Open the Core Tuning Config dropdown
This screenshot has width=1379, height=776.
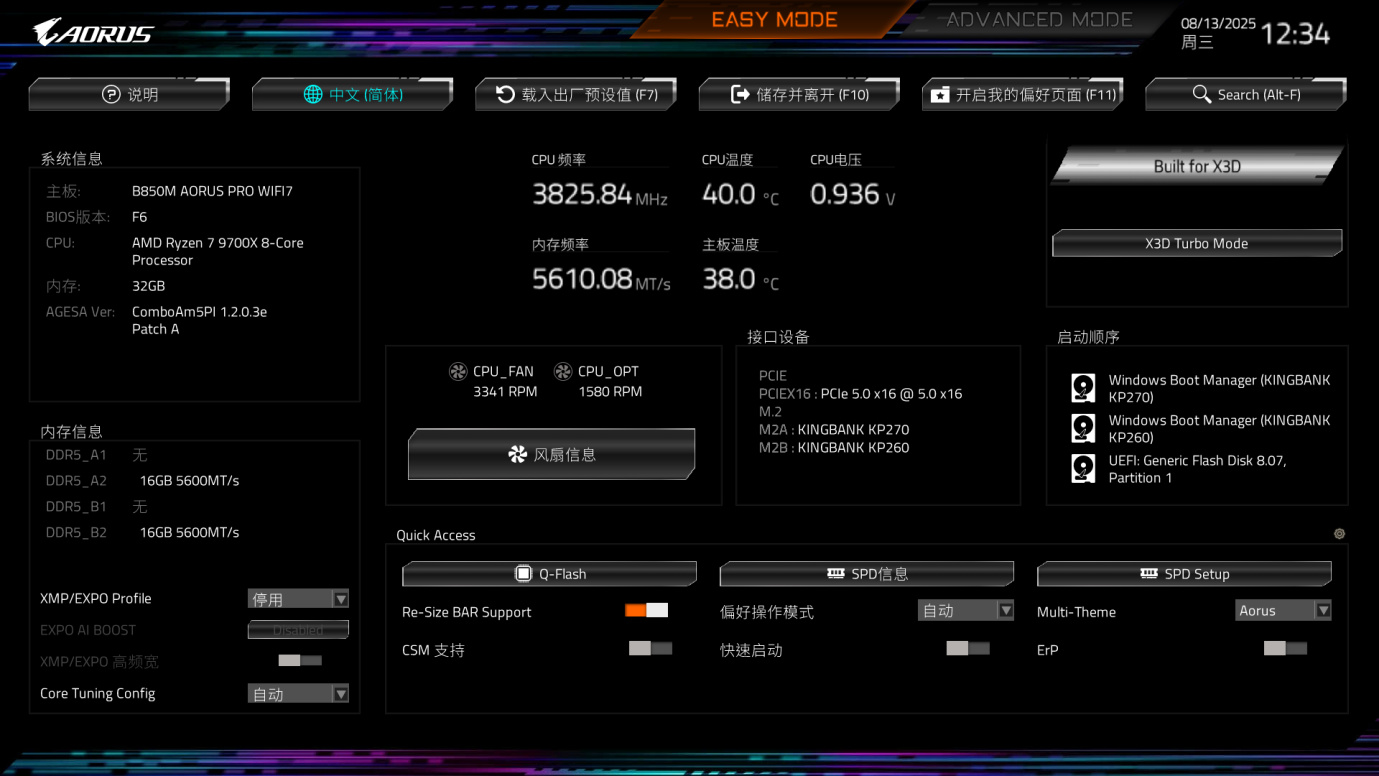[298, 693]
